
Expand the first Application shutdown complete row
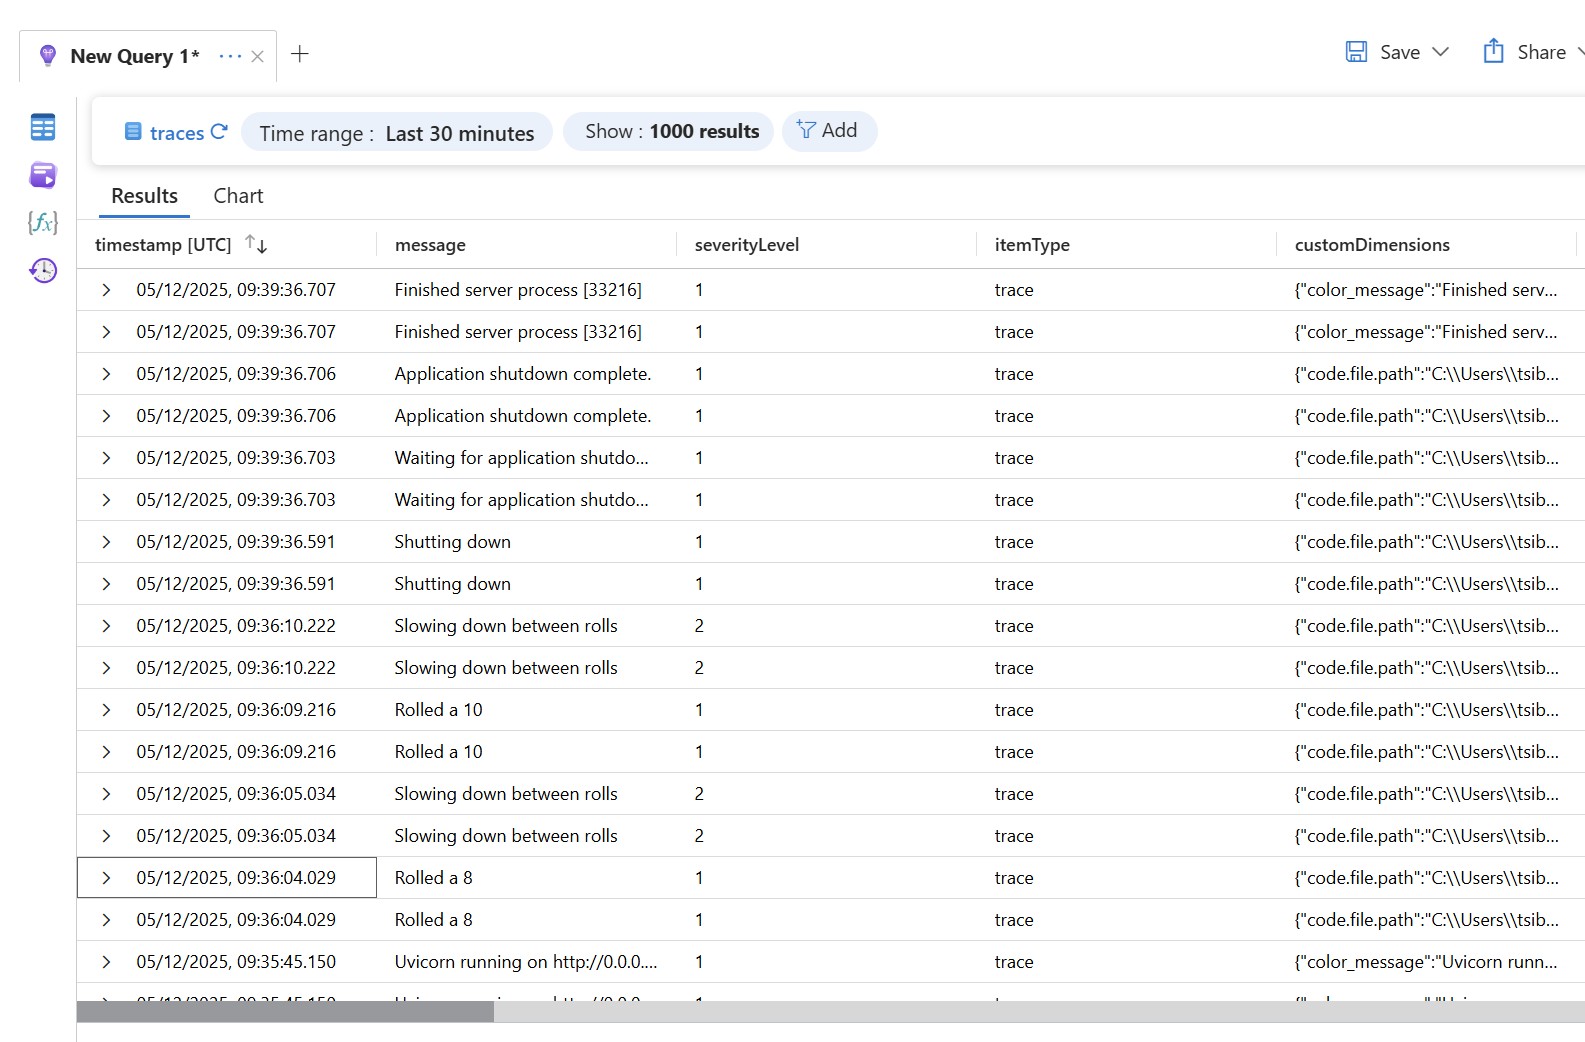coord(106,374)
